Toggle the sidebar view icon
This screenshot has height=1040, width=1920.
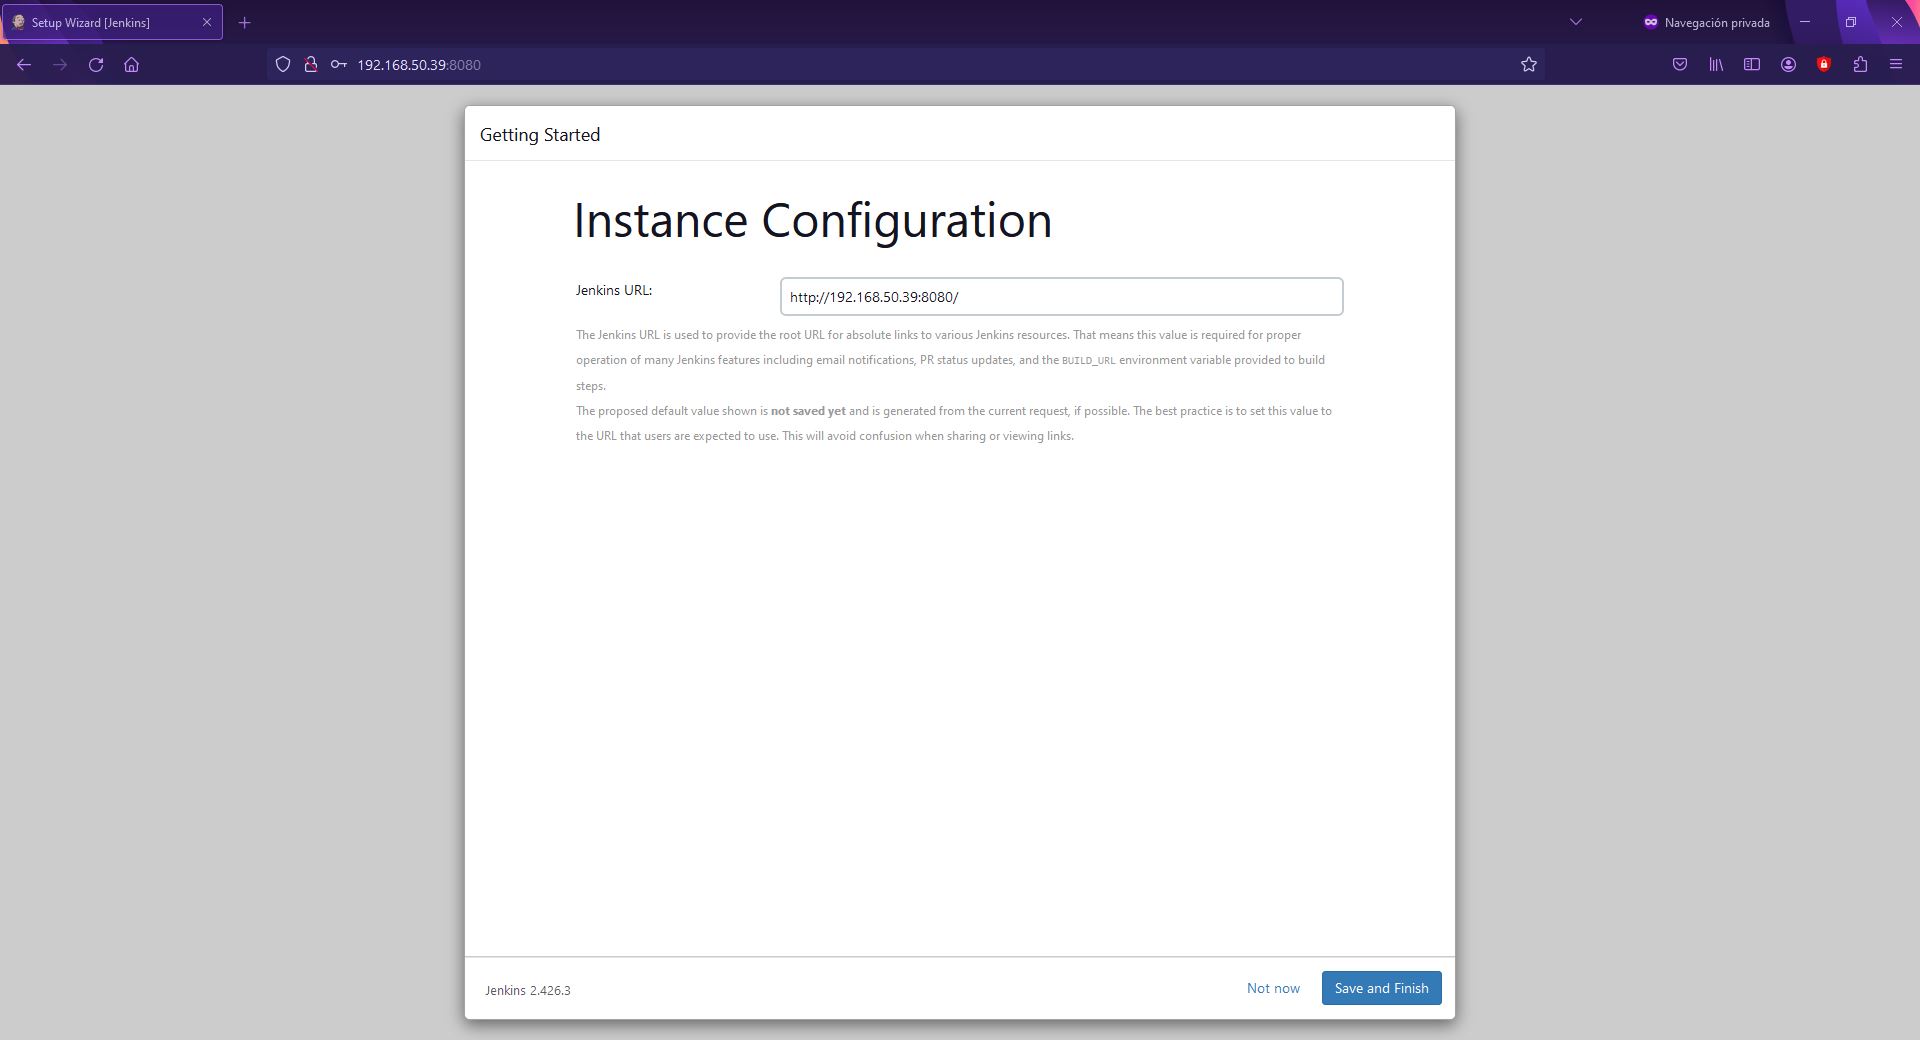(x=1752, y=65)
